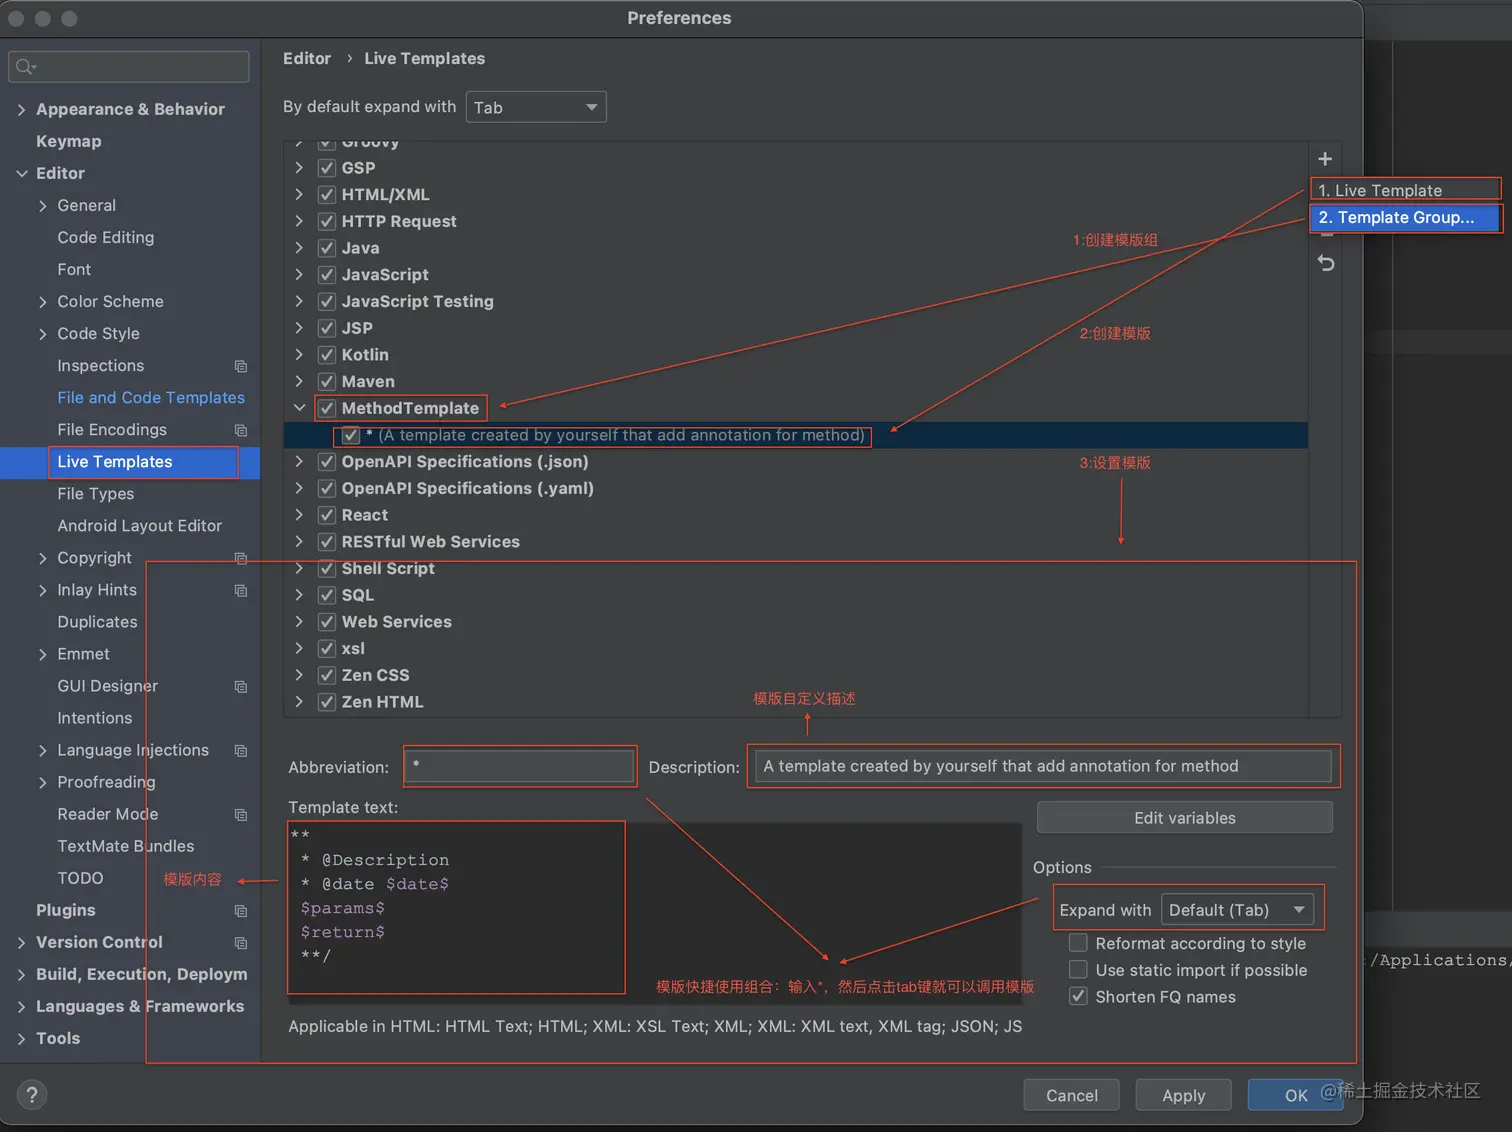Open Keymap settings
The image size is (1512, 1132).
point(68,141)
